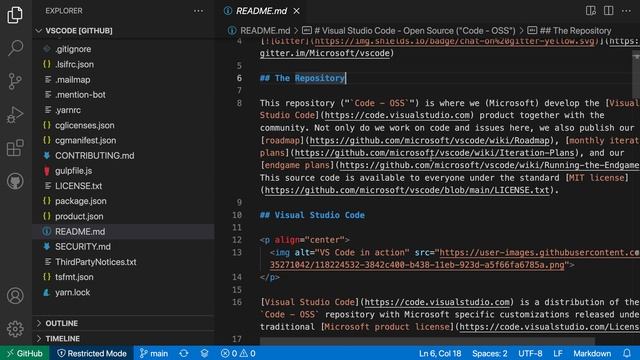Open the Source Control view

tap(15, 81)
